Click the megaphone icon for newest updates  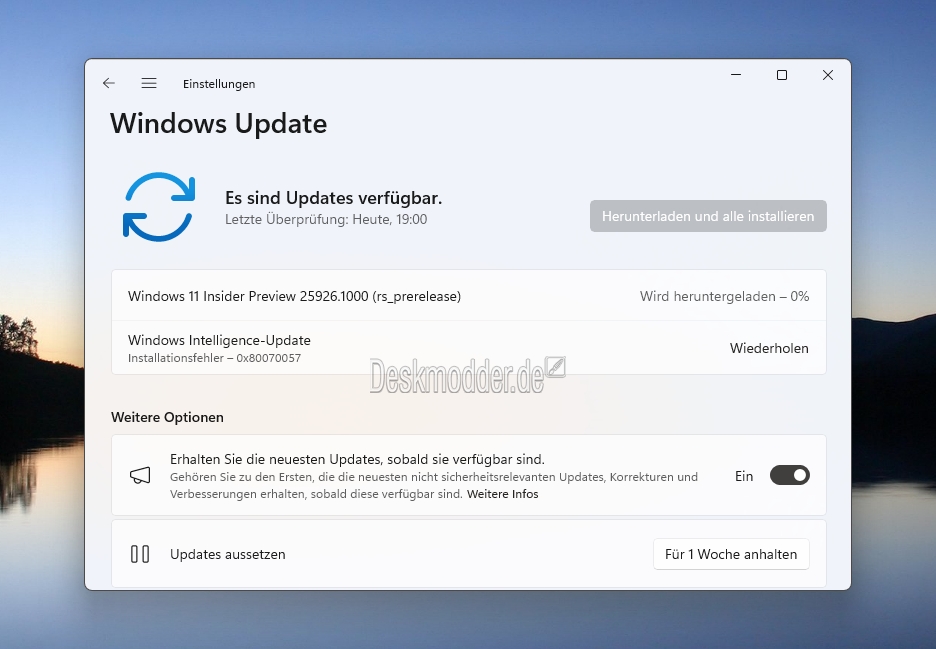(140, 475)
